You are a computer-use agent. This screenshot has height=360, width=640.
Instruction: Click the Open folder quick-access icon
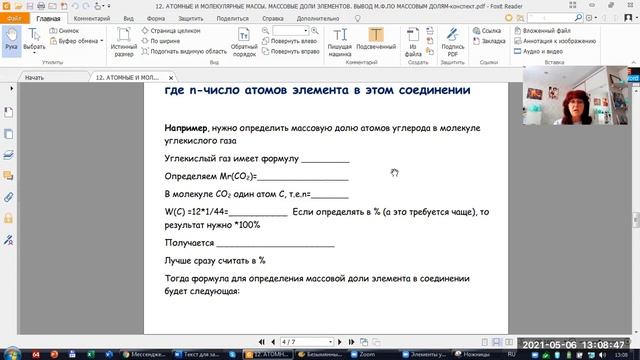pyautogui.click(x=18, y=6)
